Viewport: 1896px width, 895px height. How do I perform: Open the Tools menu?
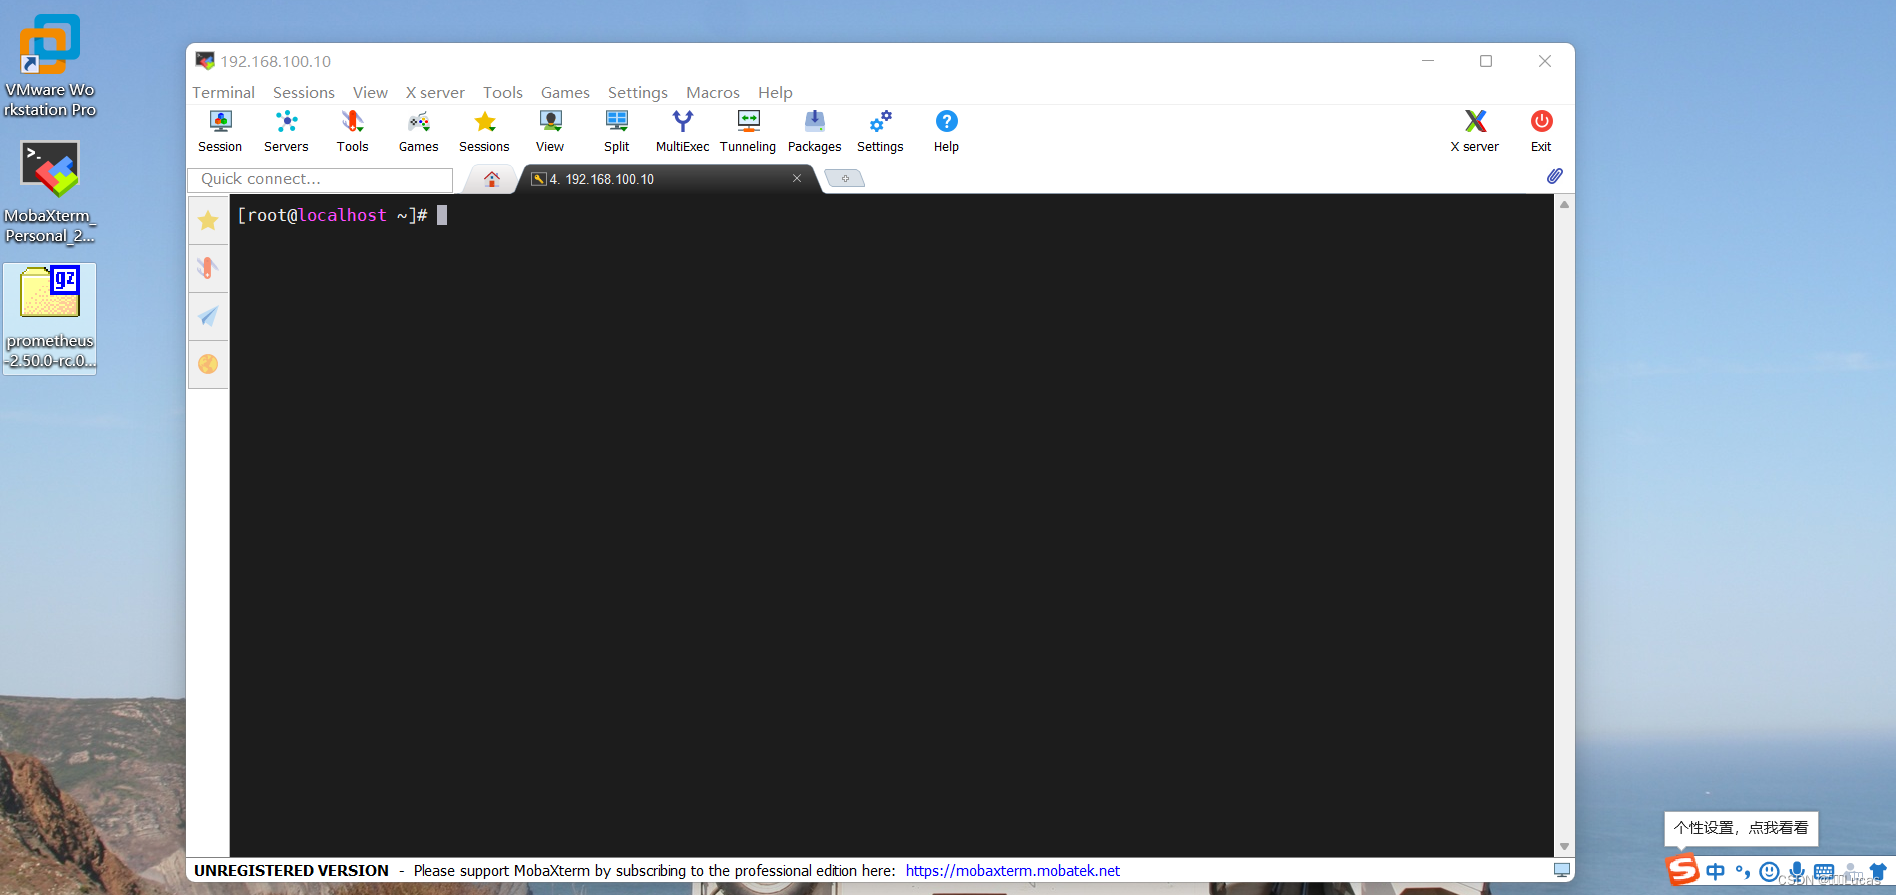click(503, 92)
